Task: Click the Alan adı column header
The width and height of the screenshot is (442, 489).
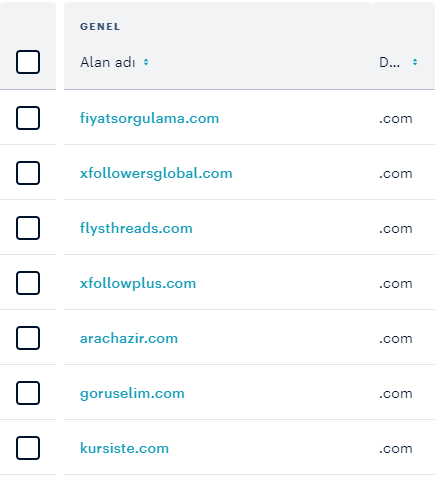Action: [107, 62]
